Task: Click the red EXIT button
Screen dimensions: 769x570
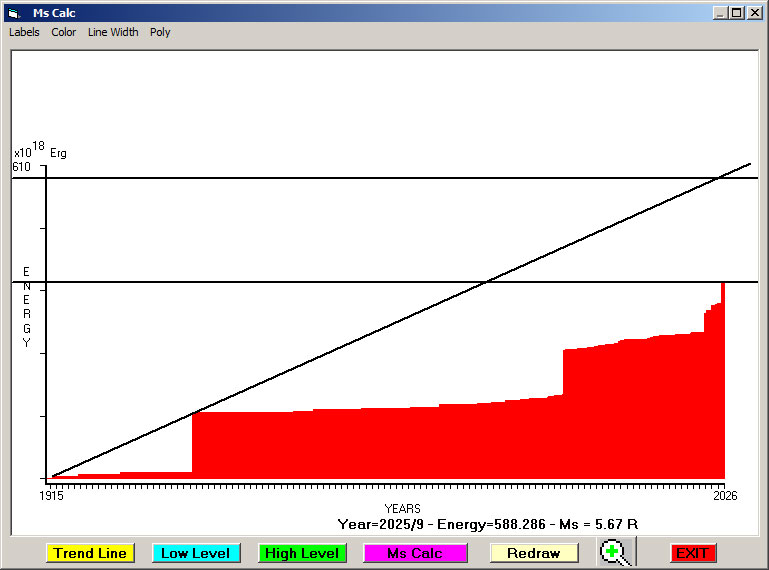Action: point(692,553)
